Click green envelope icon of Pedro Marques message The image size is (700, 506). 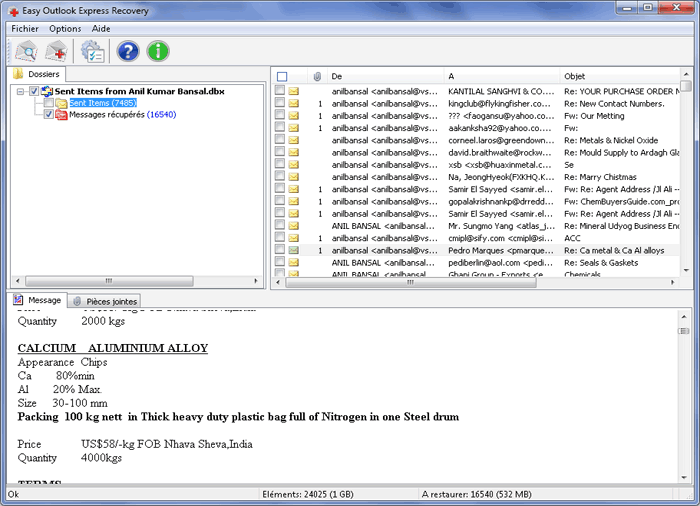coord(293,250)
